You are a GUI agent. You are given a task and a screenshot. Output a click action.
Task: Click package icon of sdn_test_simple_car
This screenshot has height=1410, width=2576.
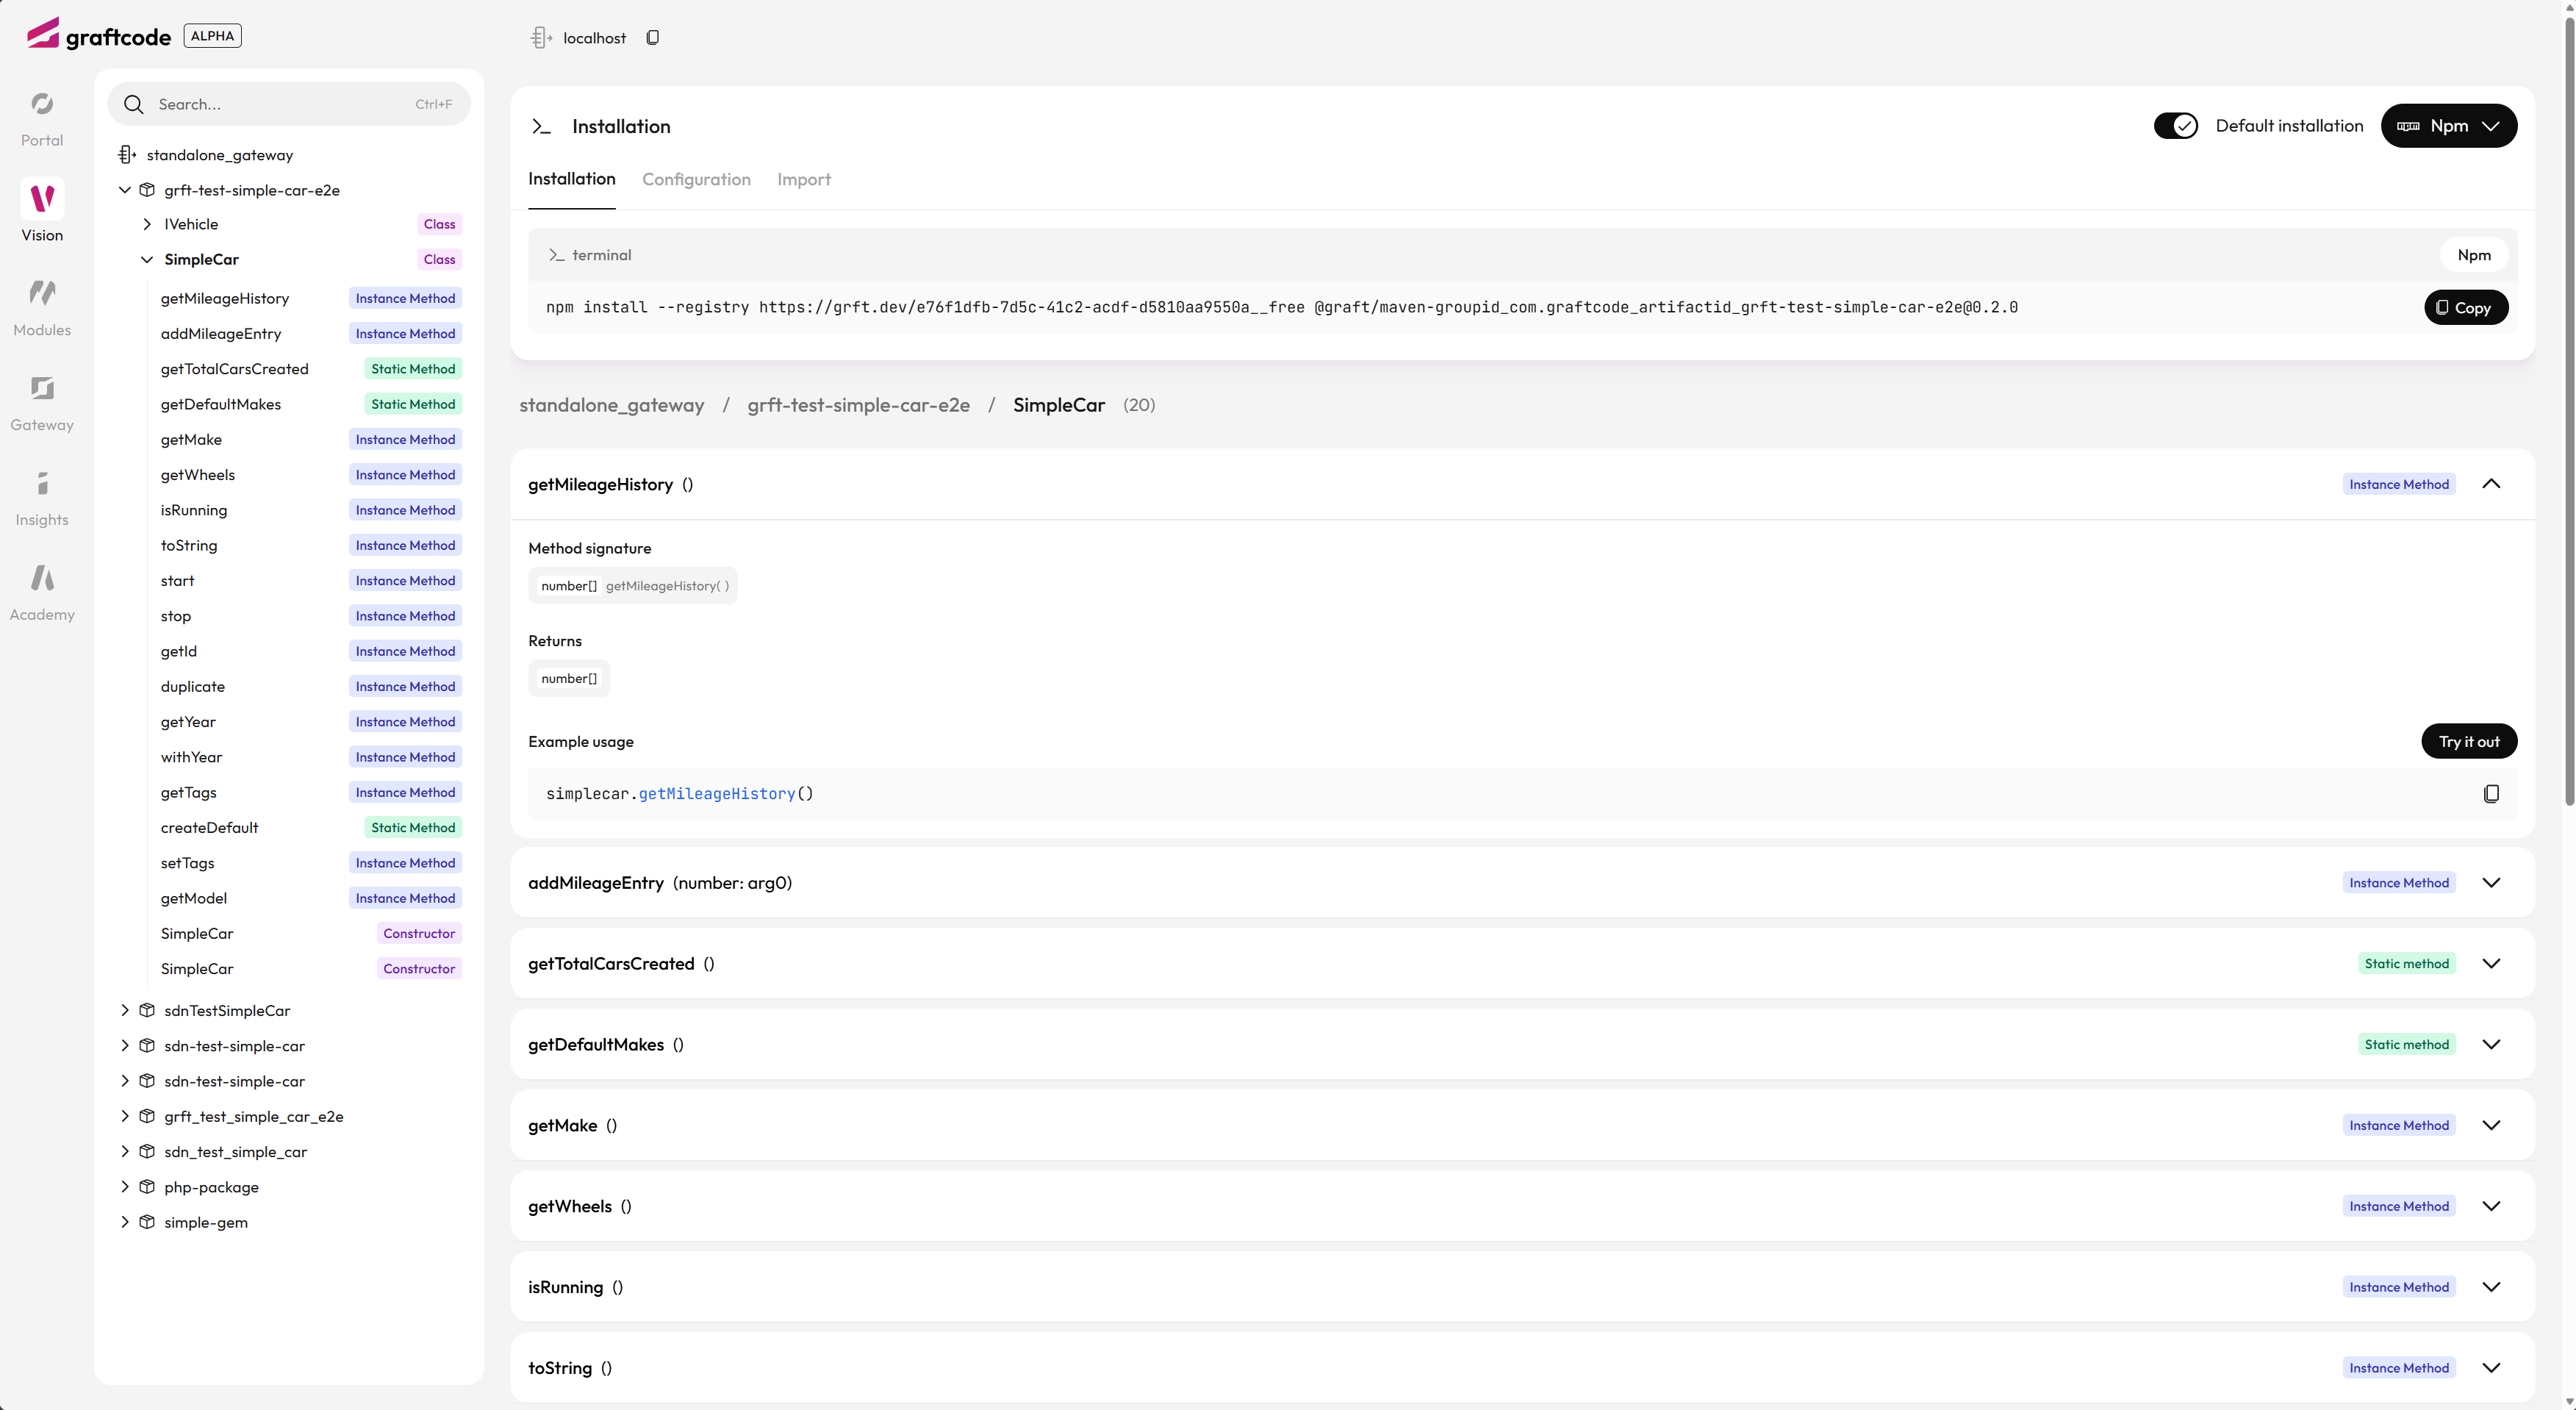click(147, 1151)
